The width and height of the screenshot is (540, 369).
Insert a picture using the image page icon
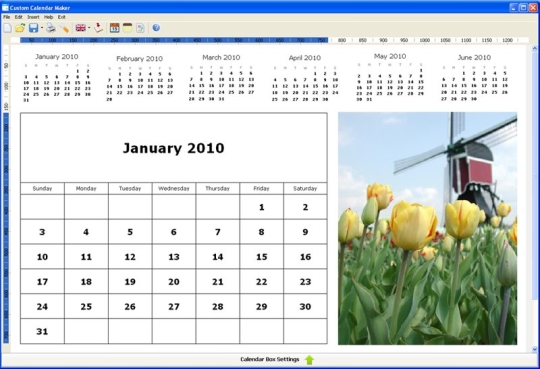pos(140,28)
